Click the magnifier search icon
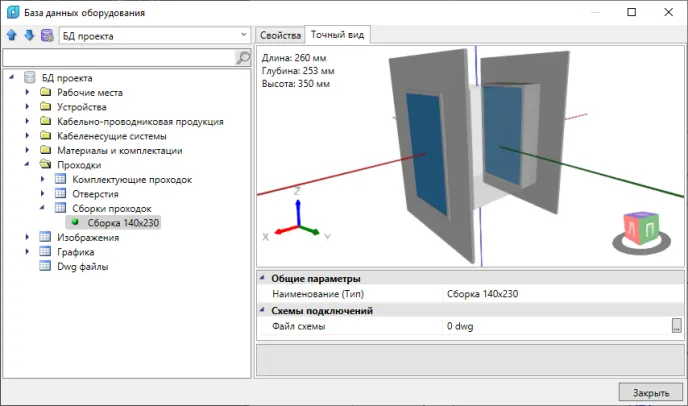The image size is (688, 406). tap(242, 58)
